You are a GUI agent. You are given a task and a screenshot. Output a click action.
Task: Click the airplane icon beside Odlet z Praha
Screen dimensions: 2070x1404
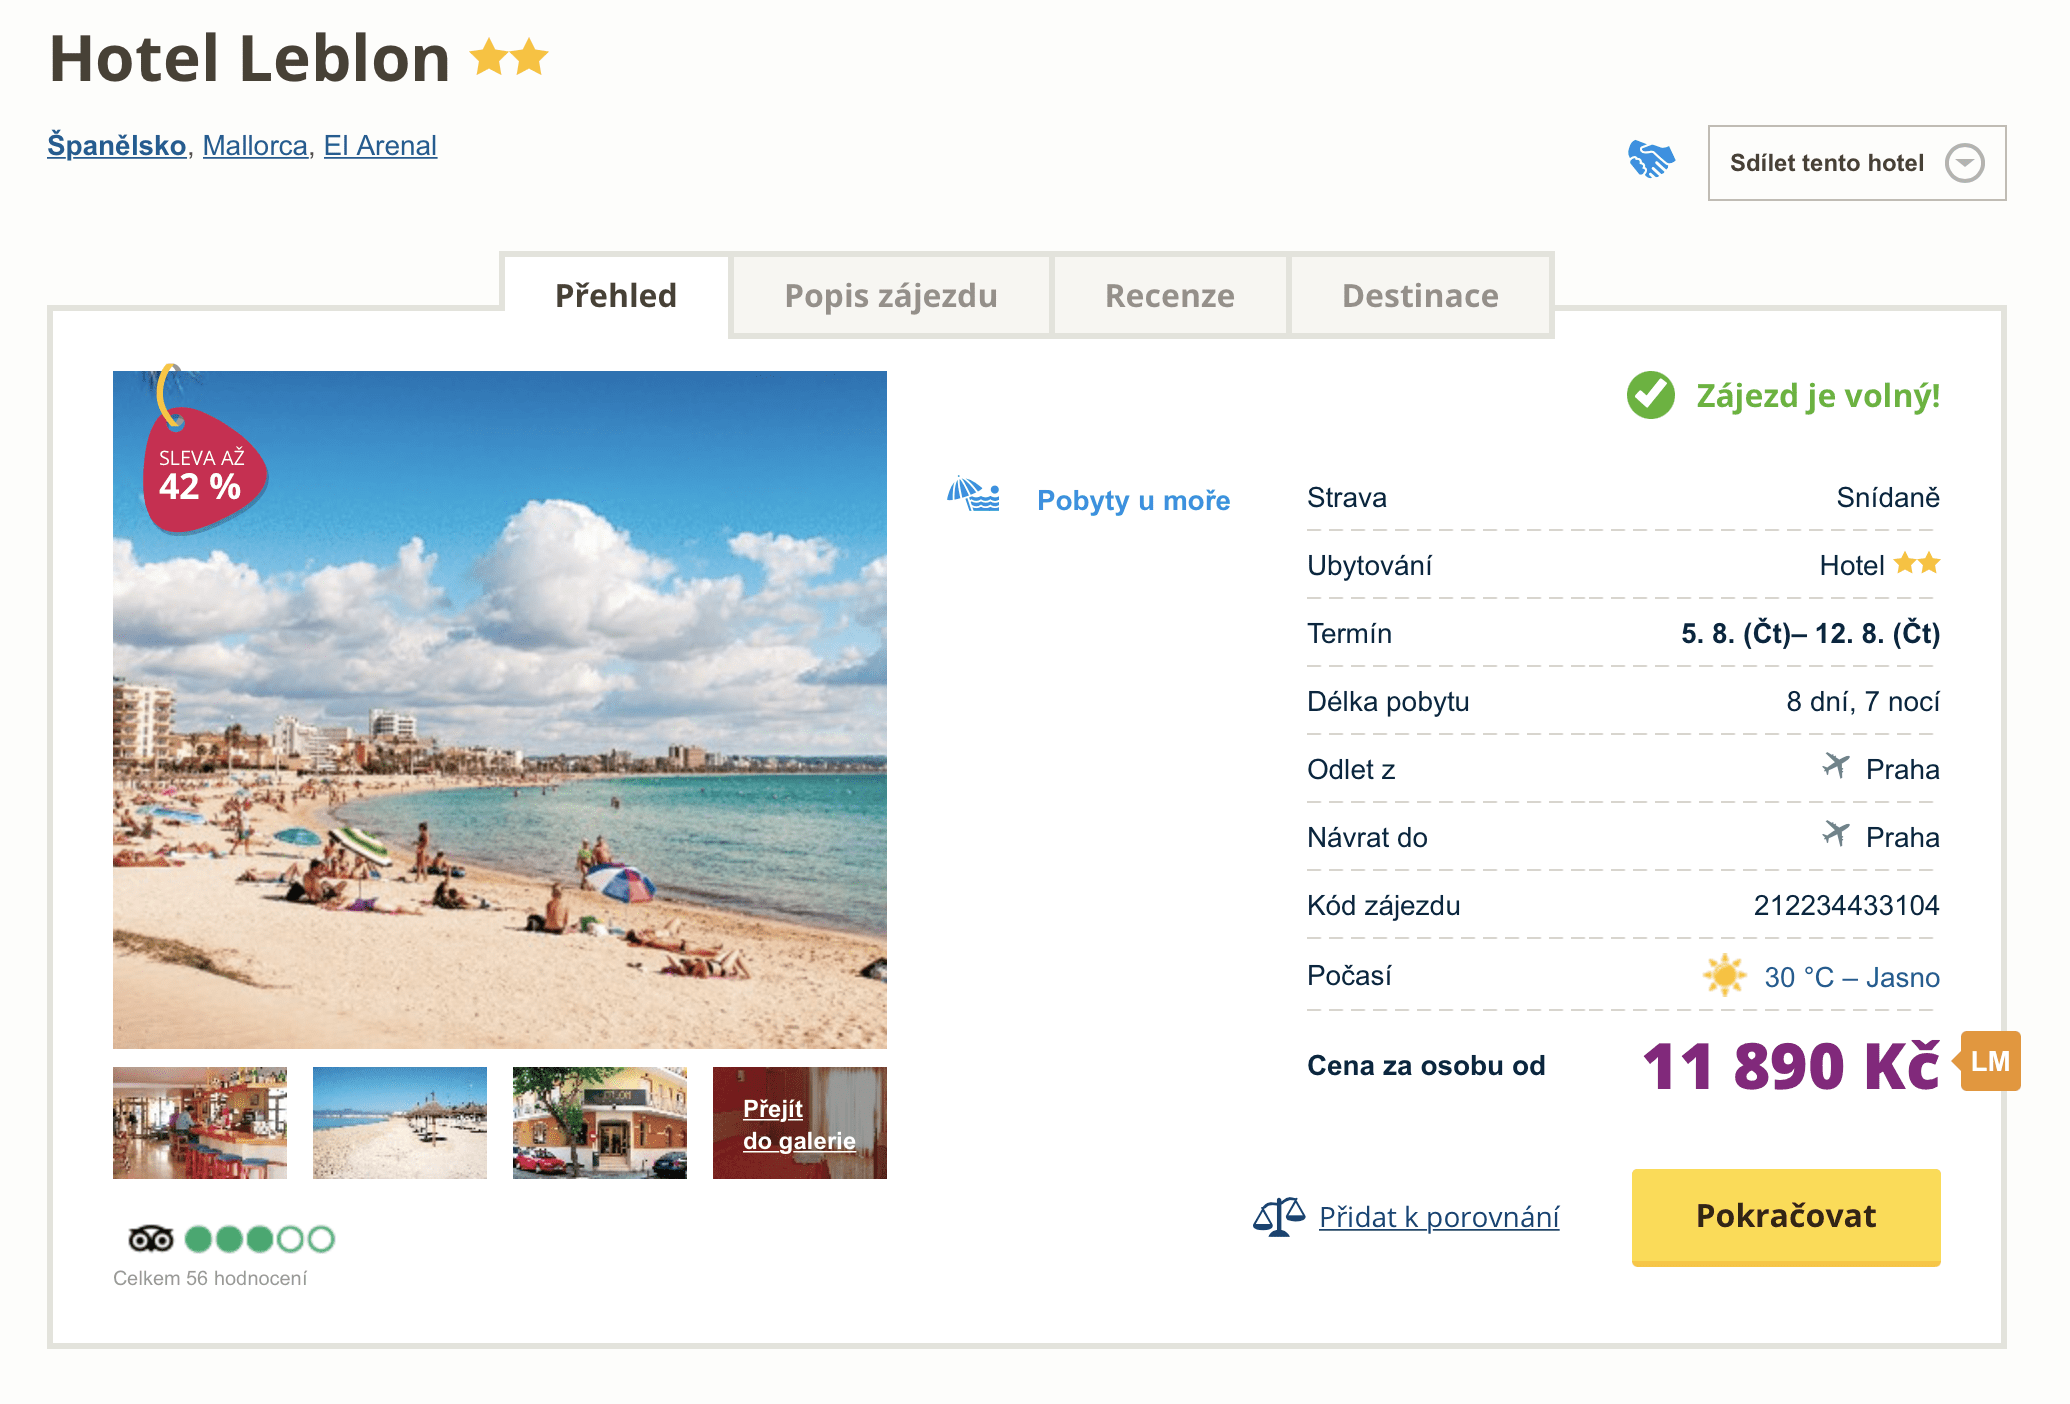pos(1835,767)
